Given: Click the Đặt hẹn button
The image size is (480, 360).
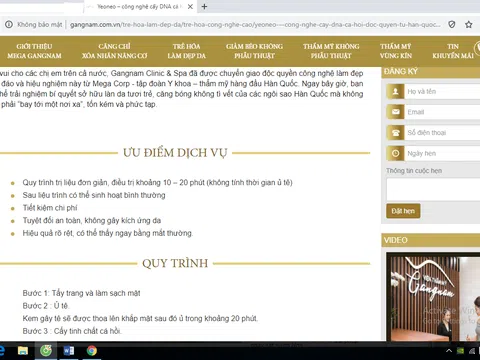Looking at the screenshot, I should 403,211.
